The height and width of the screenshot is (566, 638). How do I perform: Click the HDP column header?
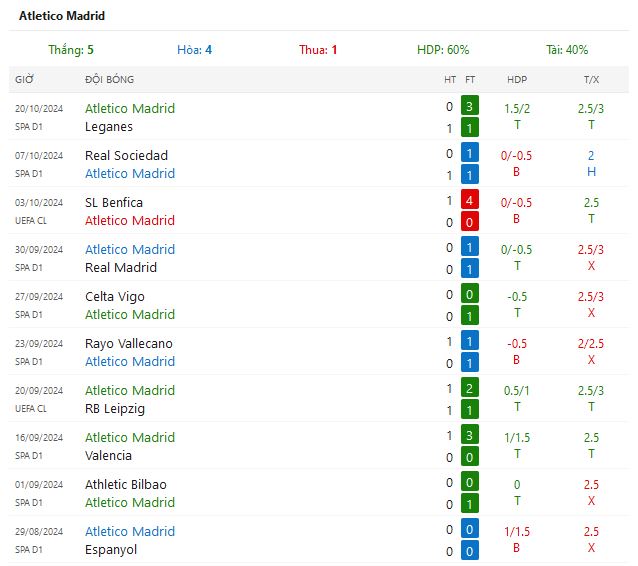[x=517, y=80]
